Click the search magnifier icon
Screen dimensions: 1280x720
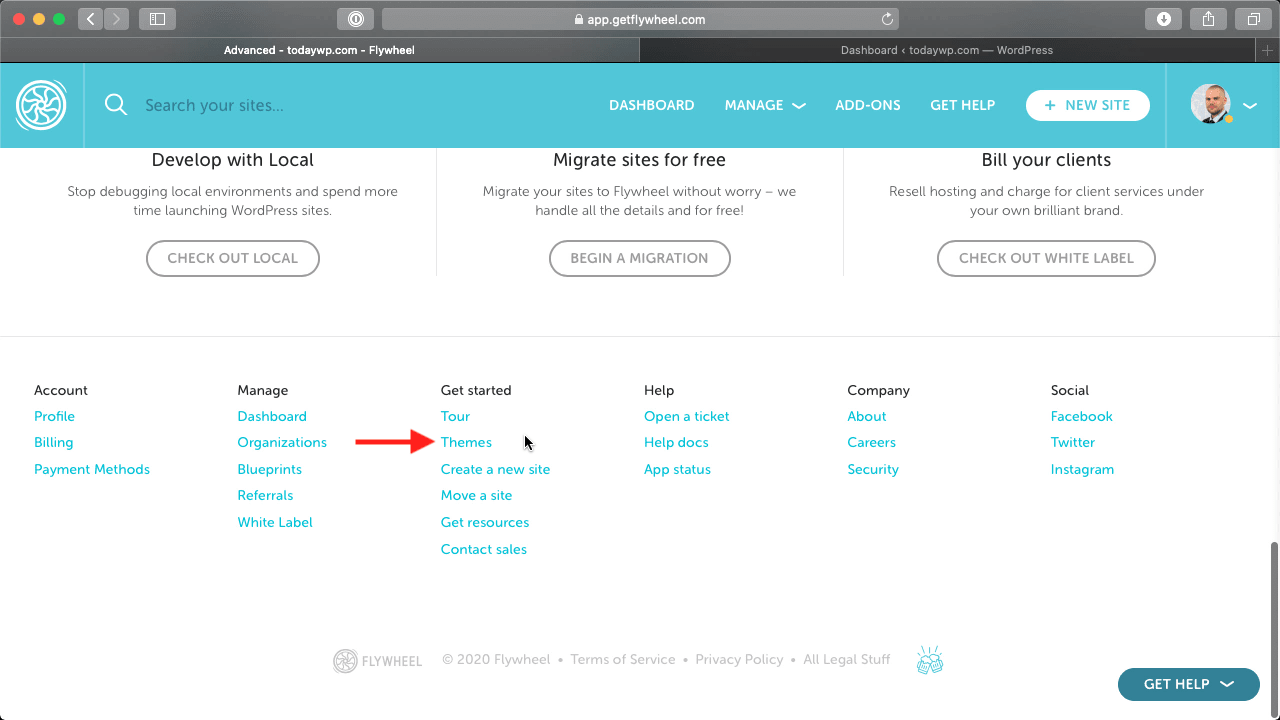[116, 105]
